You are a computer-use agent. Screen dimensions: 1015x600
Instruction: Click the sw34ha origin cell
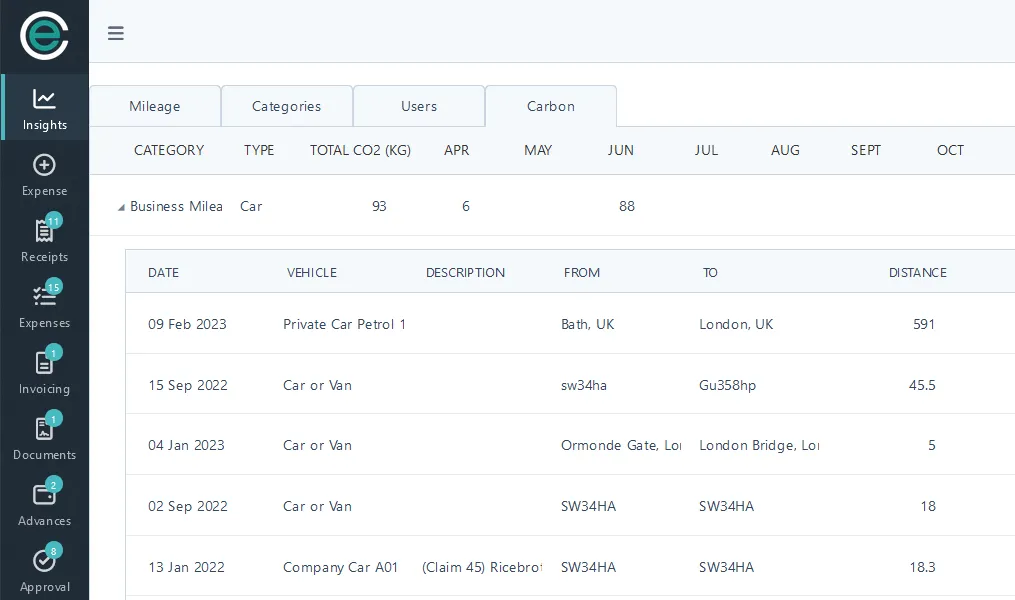click(x=584, y=385)
